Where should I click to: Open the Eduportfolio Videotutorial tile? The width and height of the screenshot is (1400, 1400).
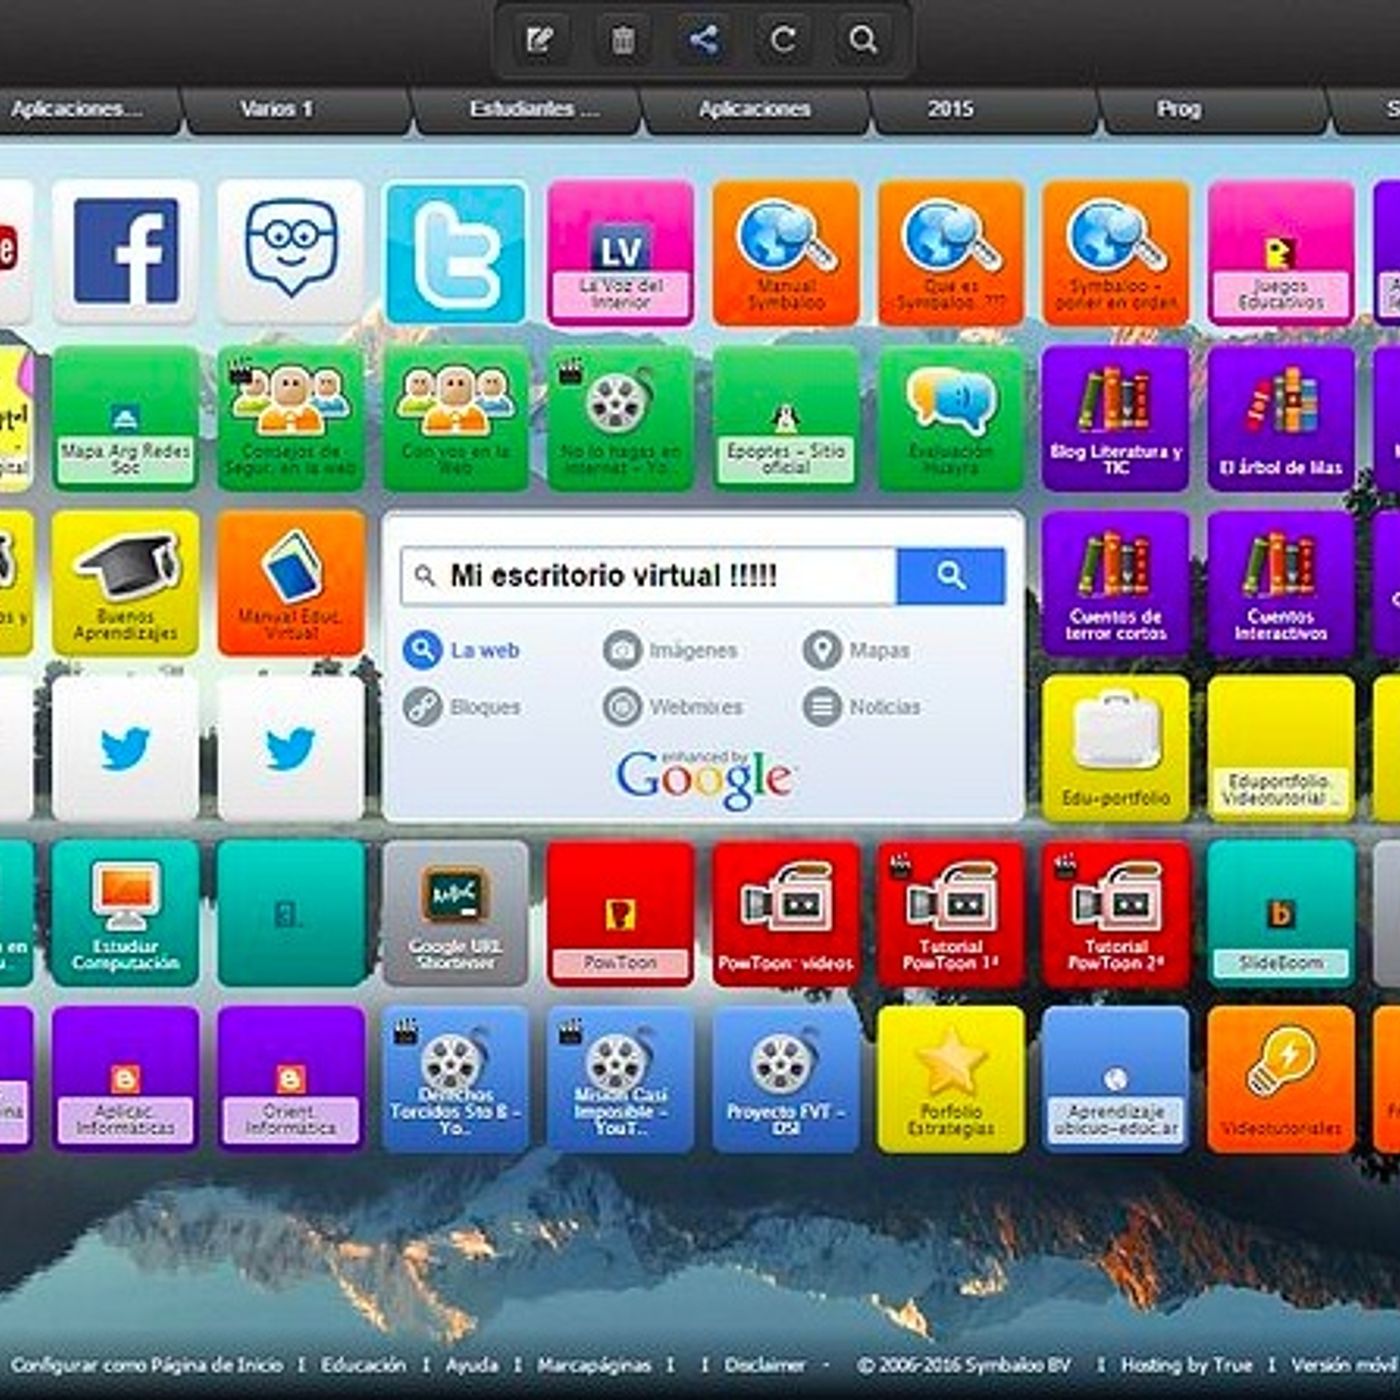[1281, 748]
